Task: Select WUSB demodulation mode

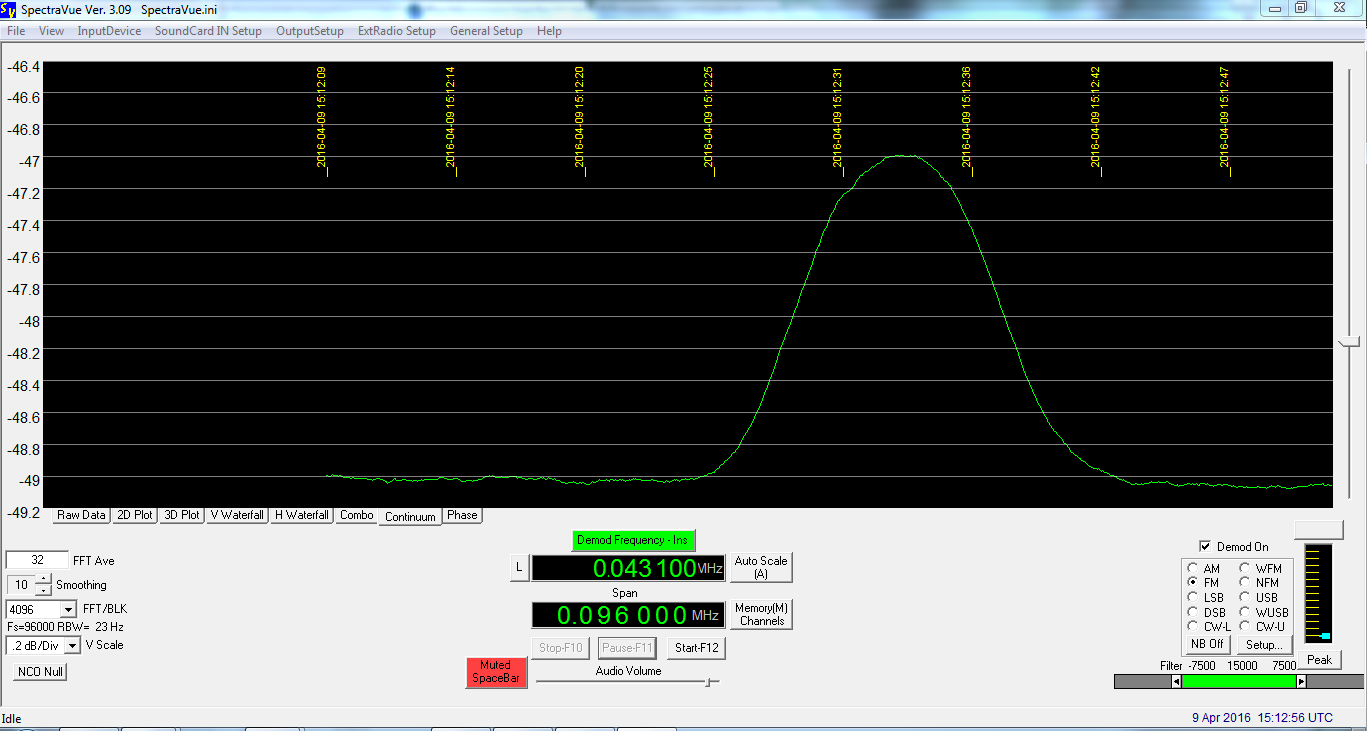Action: tap(1246, 612)
